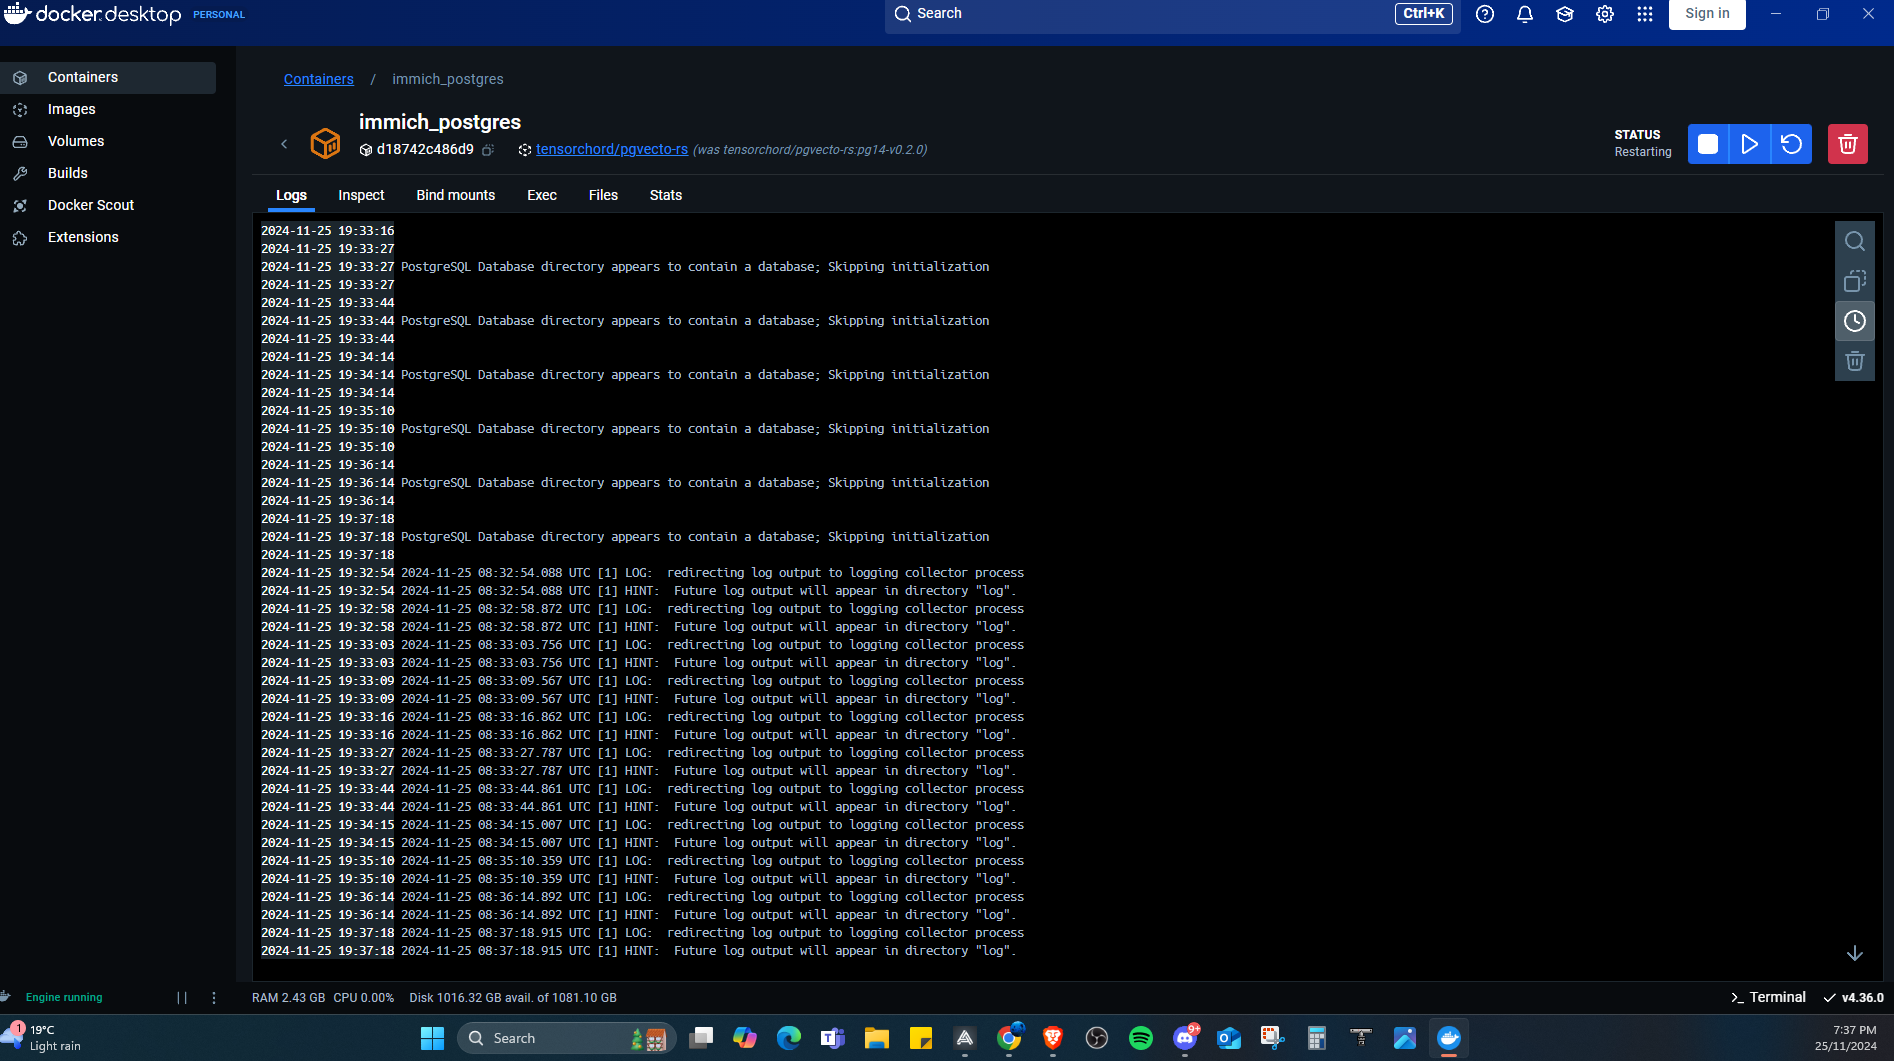The width and height of the screenshot is (1894, 1061).
Task: Open the tensorchord/pgvecto-rs image link
Action: [x=612, y=149]
